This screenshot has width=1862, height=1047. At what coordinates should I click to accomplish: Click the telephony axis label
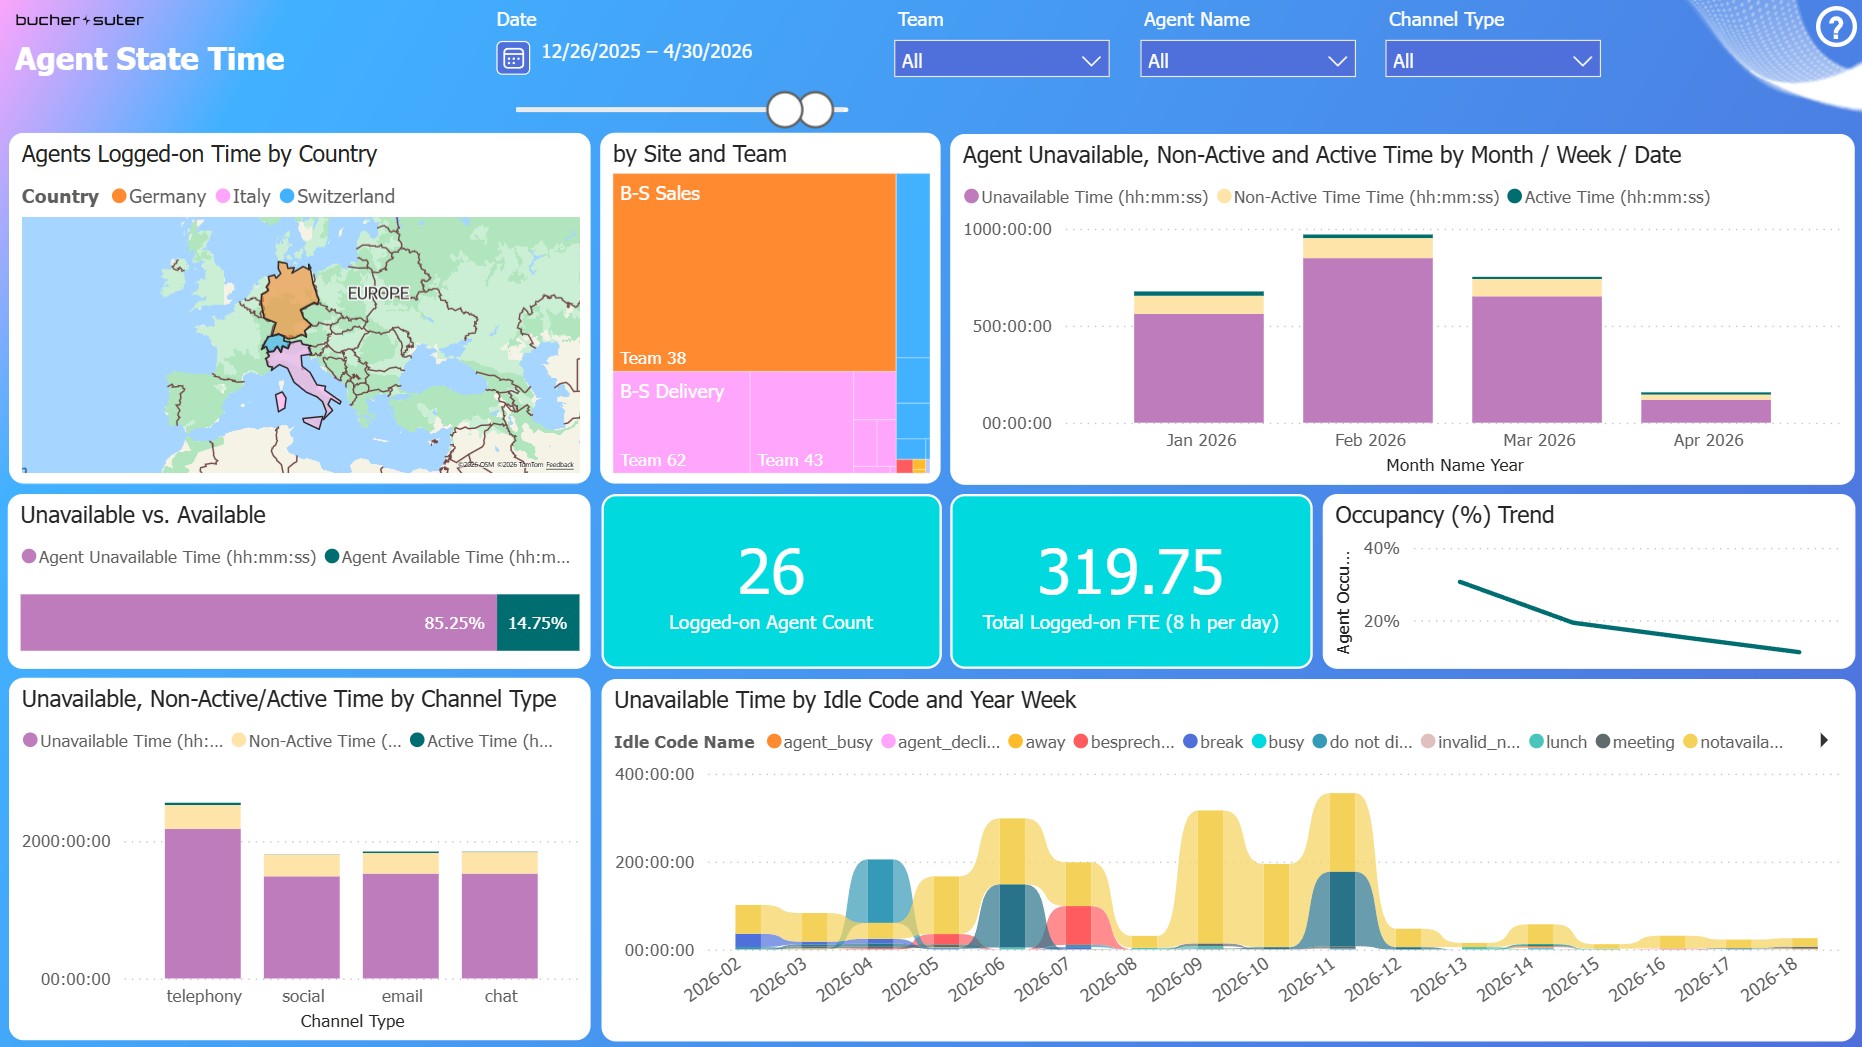(x=204, y=996)
